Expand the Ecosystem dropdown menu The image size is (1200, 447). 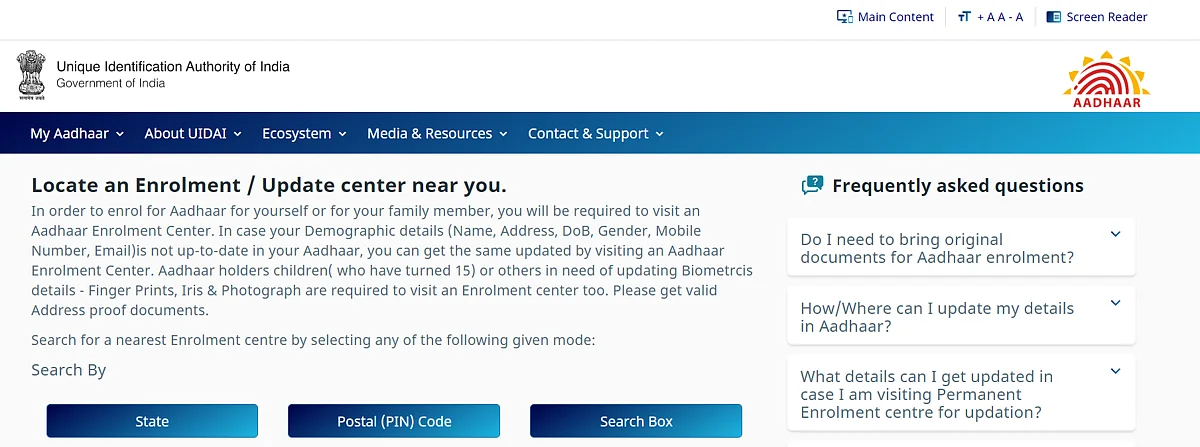point(304,133)
